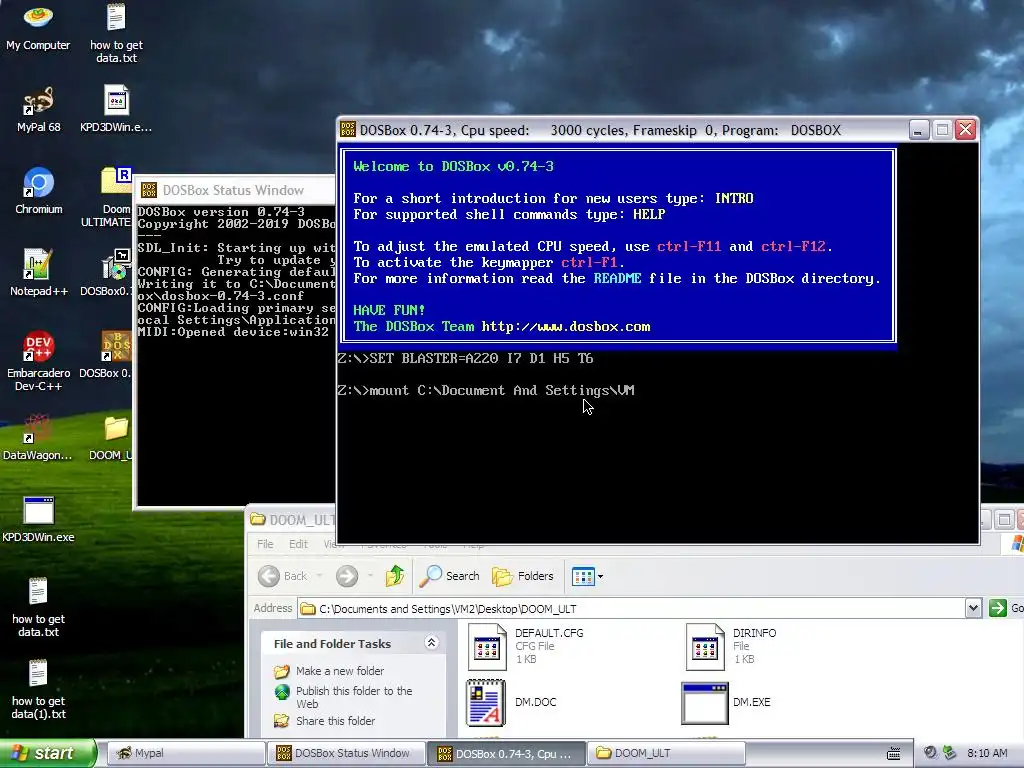1024x768 pixels.
Task: Select the DEFAULT.CFG file
Action: click(526, 647)
